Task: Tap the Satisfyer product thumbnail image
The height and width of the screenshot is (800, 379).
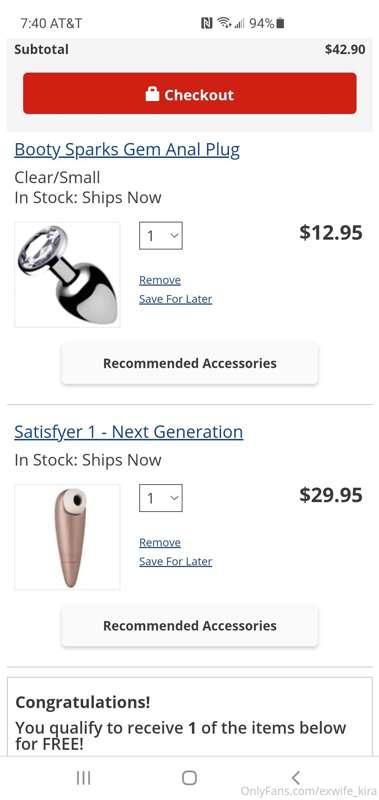Action: point(67,537)
